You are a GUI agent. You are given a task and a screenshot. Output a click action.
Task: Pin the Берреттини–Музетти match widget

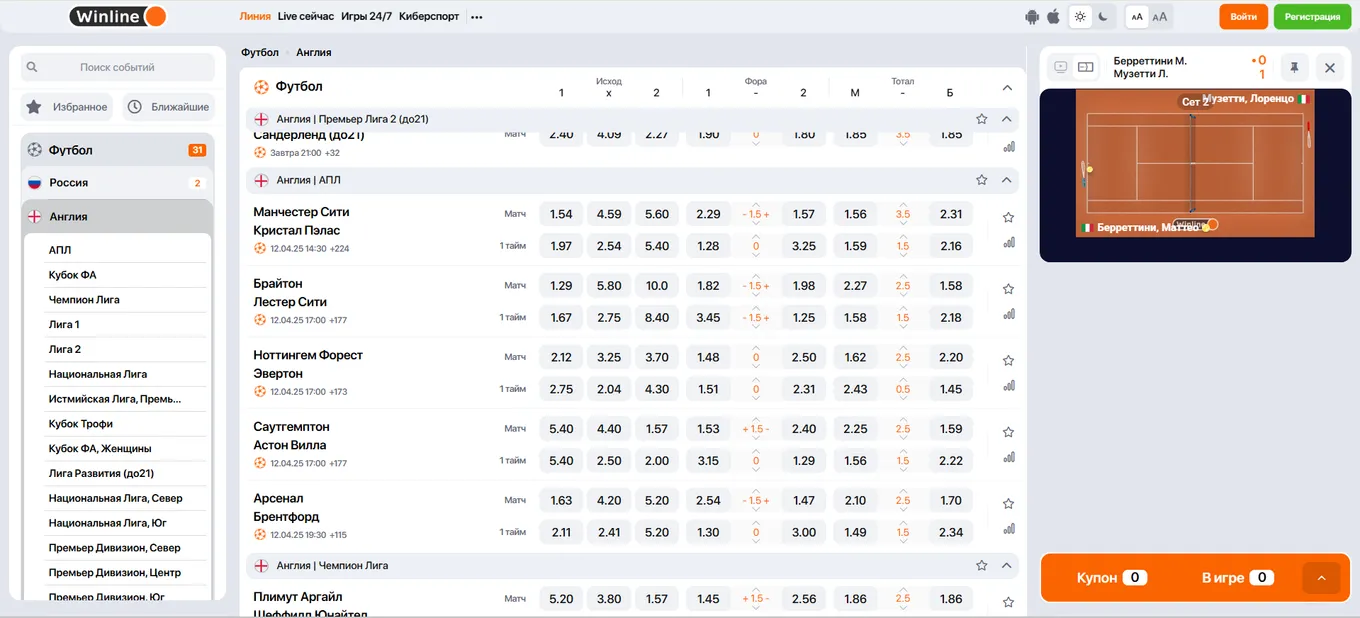click(1294, 67)
